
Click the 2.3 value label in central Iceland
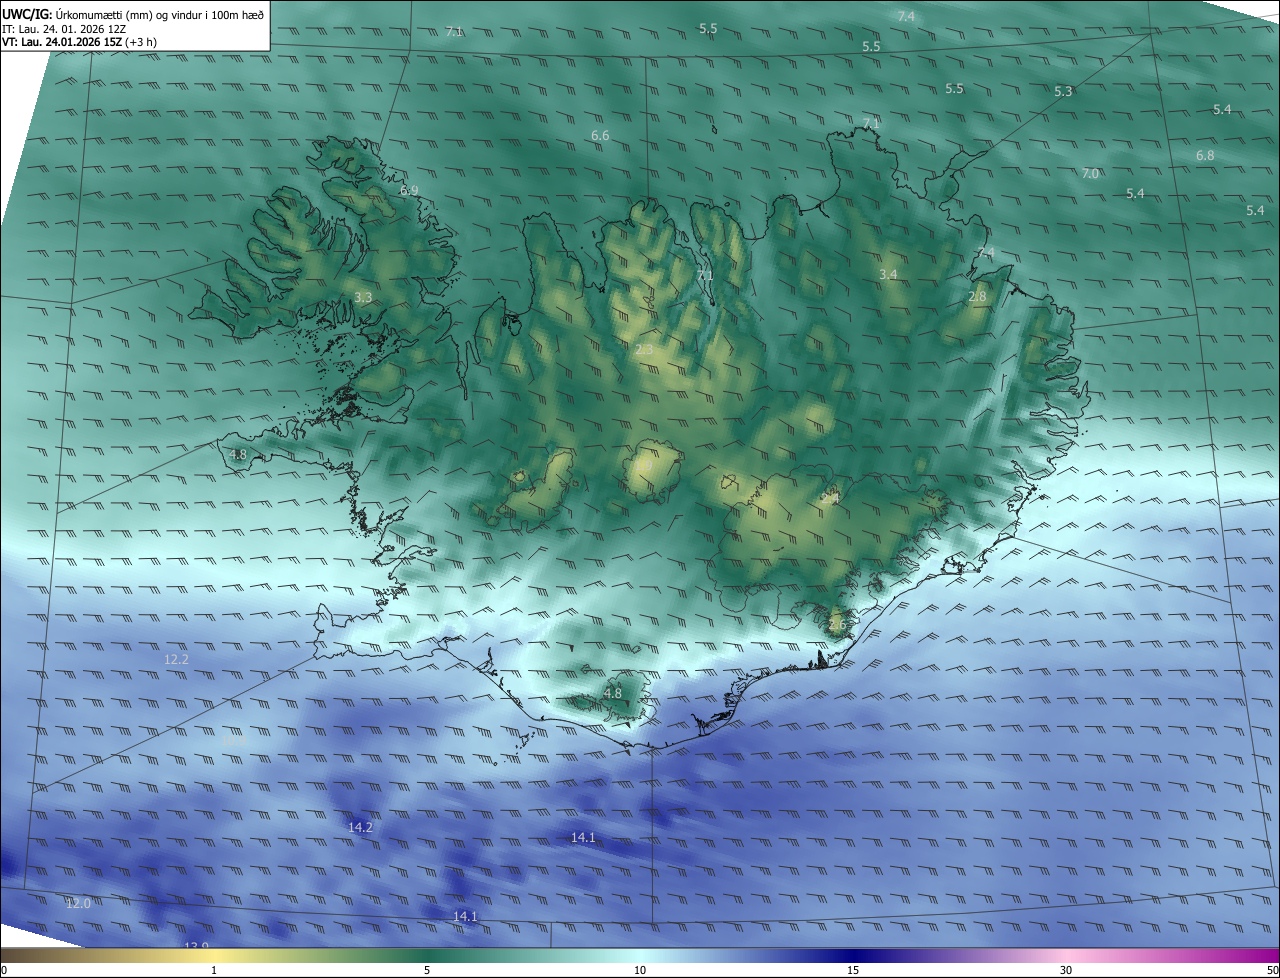pos(644,349)
